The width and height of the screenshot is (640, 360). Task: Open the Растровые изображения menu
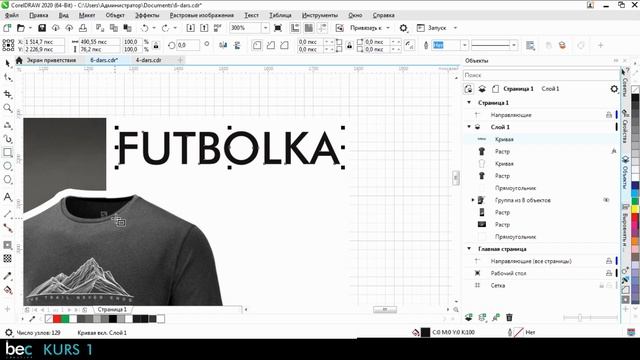[202, 15]
